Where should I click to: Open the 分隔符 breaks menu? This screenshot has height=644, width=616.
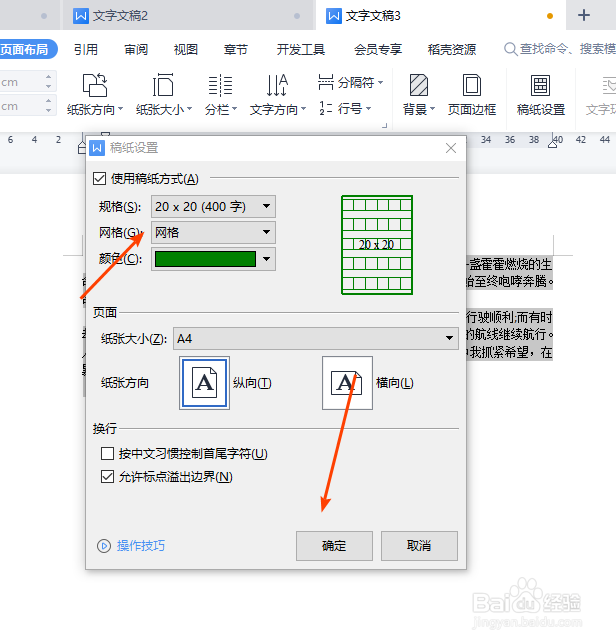tap(350, 82)
